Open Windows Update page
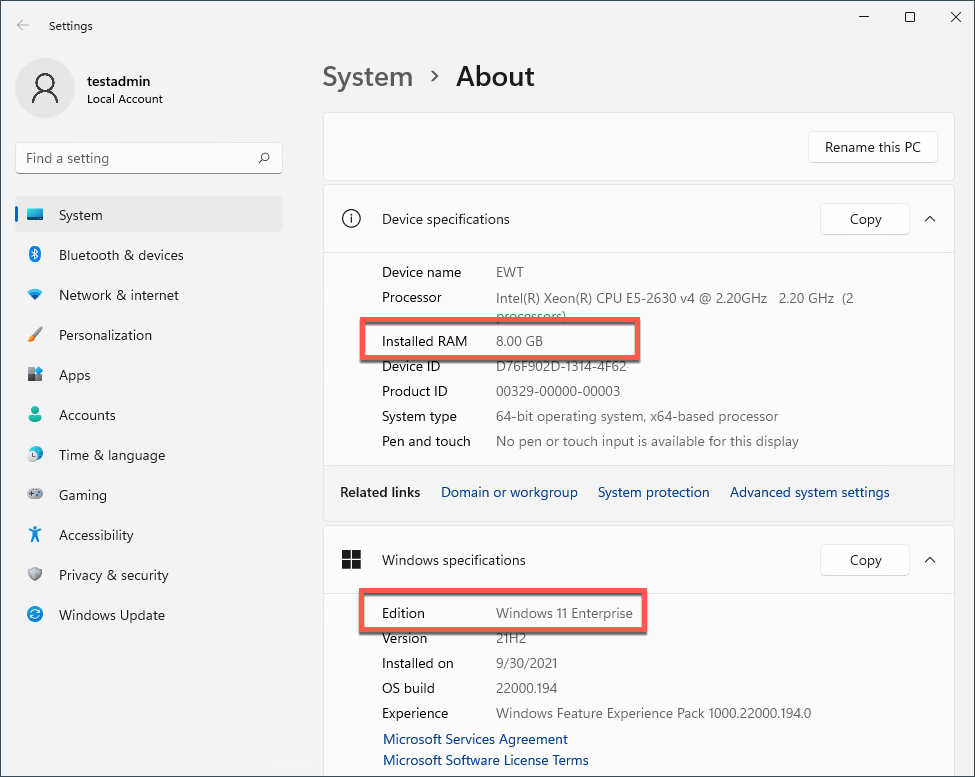 coord(149,615)
